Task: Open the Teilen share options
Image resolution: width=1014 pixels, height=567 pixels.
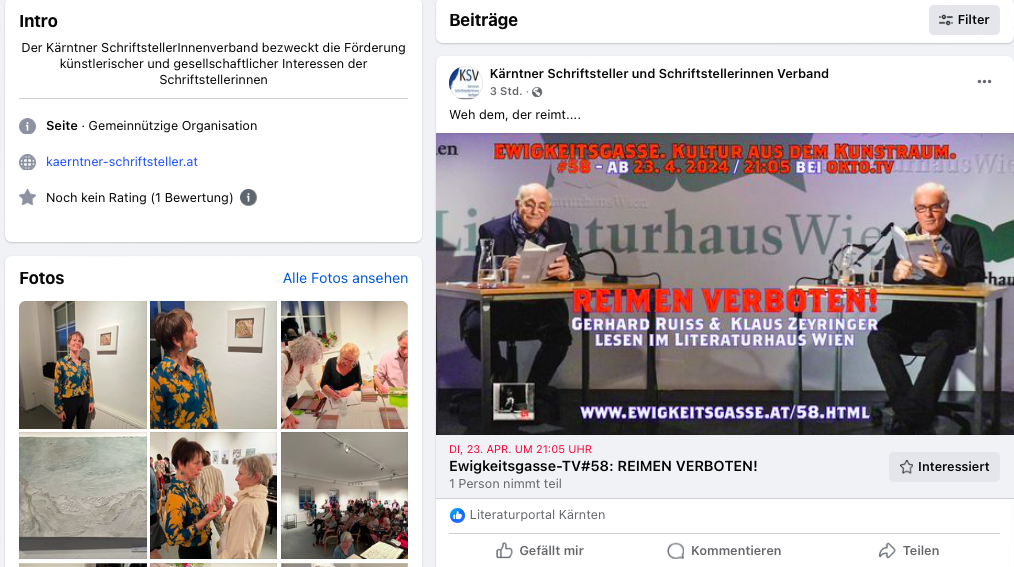Action: [x=909, y=551]
